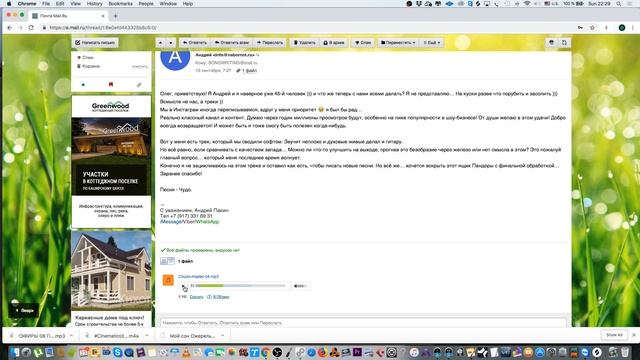Image resolution: width=640 pixels, height=360 pixels.
Task: Open the Переместить dropdown
Action: pyautogui.click(x=398, y=42)
